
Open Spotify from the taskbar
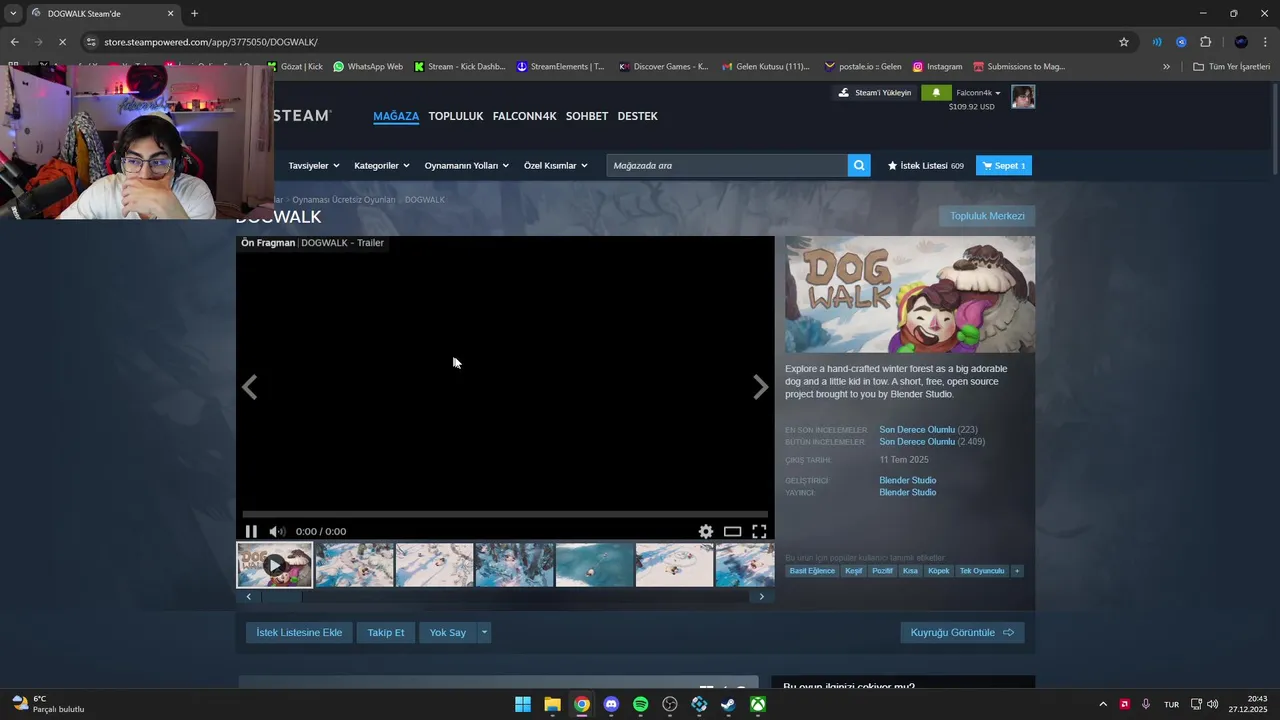click(641, 704)
